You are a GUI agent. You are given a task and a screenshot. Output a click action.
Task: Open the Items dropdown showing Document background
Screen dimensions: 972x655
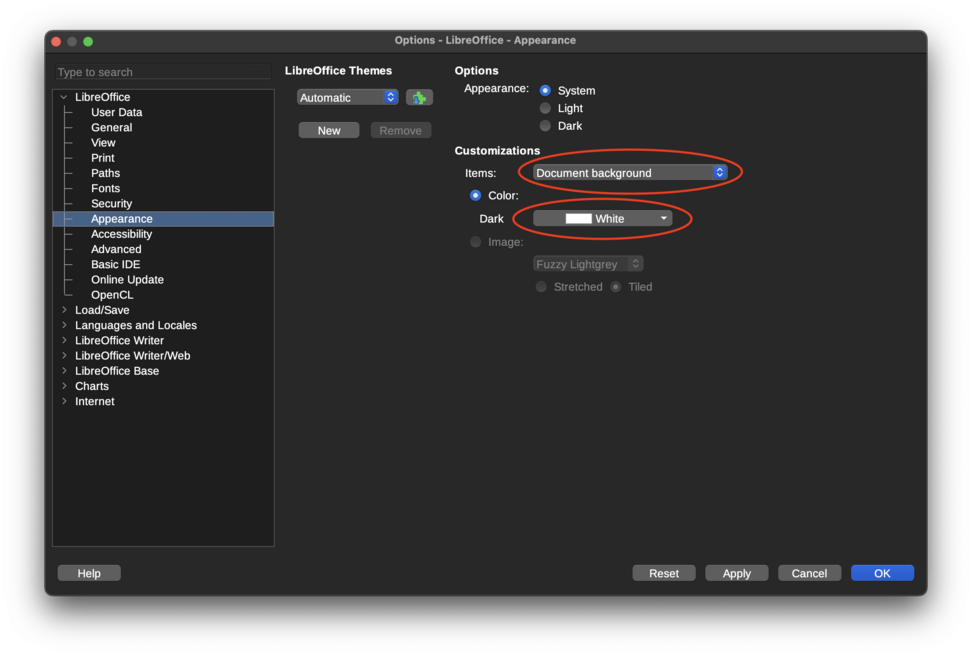point(628,172)
